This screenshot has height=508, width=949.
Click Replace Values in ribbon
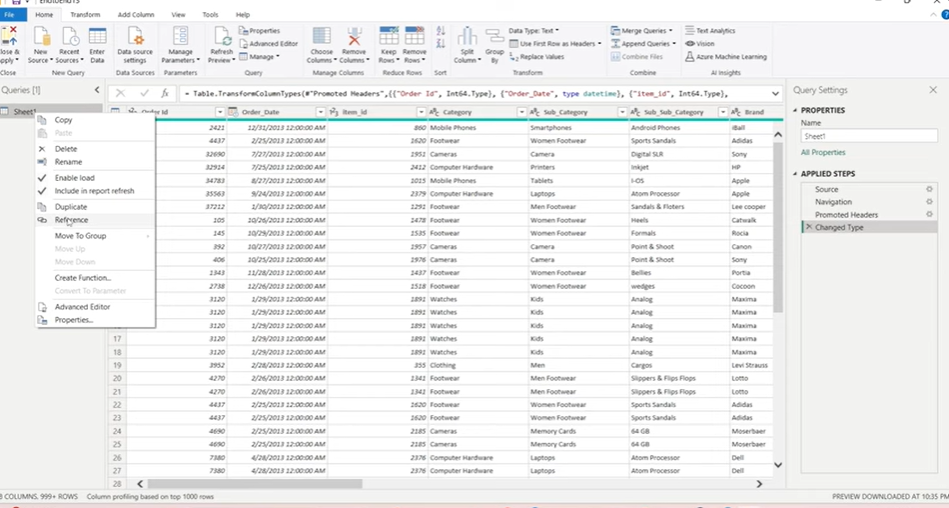click(x=537, y=57)
